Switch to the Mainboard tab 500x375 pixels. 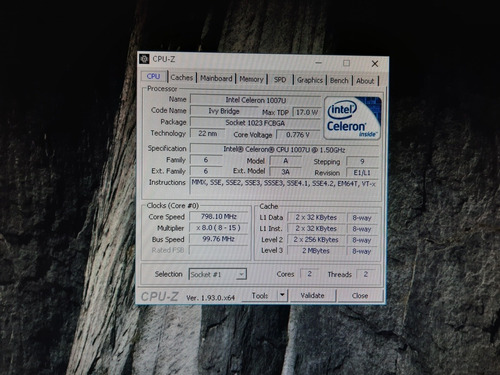[x=216, y=79]
